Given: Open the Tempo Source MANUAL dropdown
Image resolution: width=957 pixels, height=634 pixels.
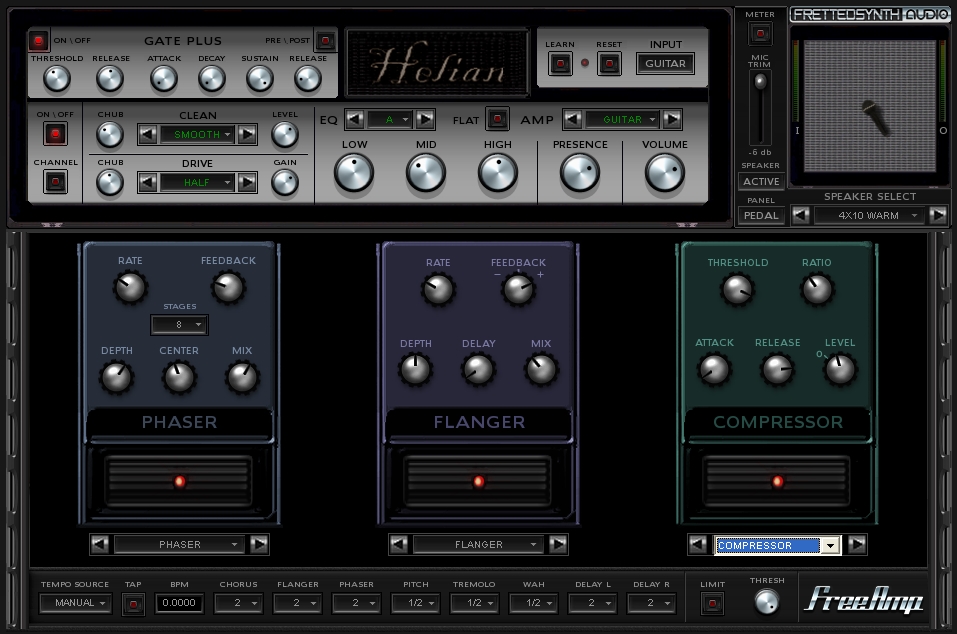Looking at the screenshot, I should click(75, 603).
